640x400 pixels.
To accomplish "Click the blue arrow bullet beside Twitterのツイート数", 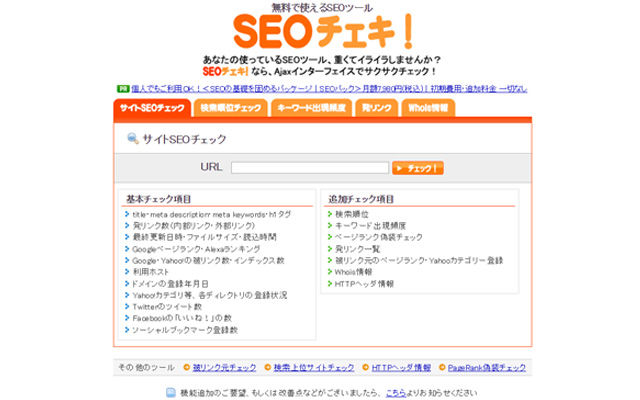I will (127, 306).
